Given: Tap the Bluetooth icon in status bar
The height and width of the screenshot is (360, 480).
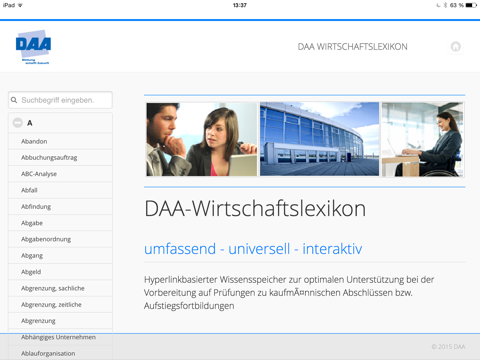Looking at the screenshot, I should pos(445,5).
